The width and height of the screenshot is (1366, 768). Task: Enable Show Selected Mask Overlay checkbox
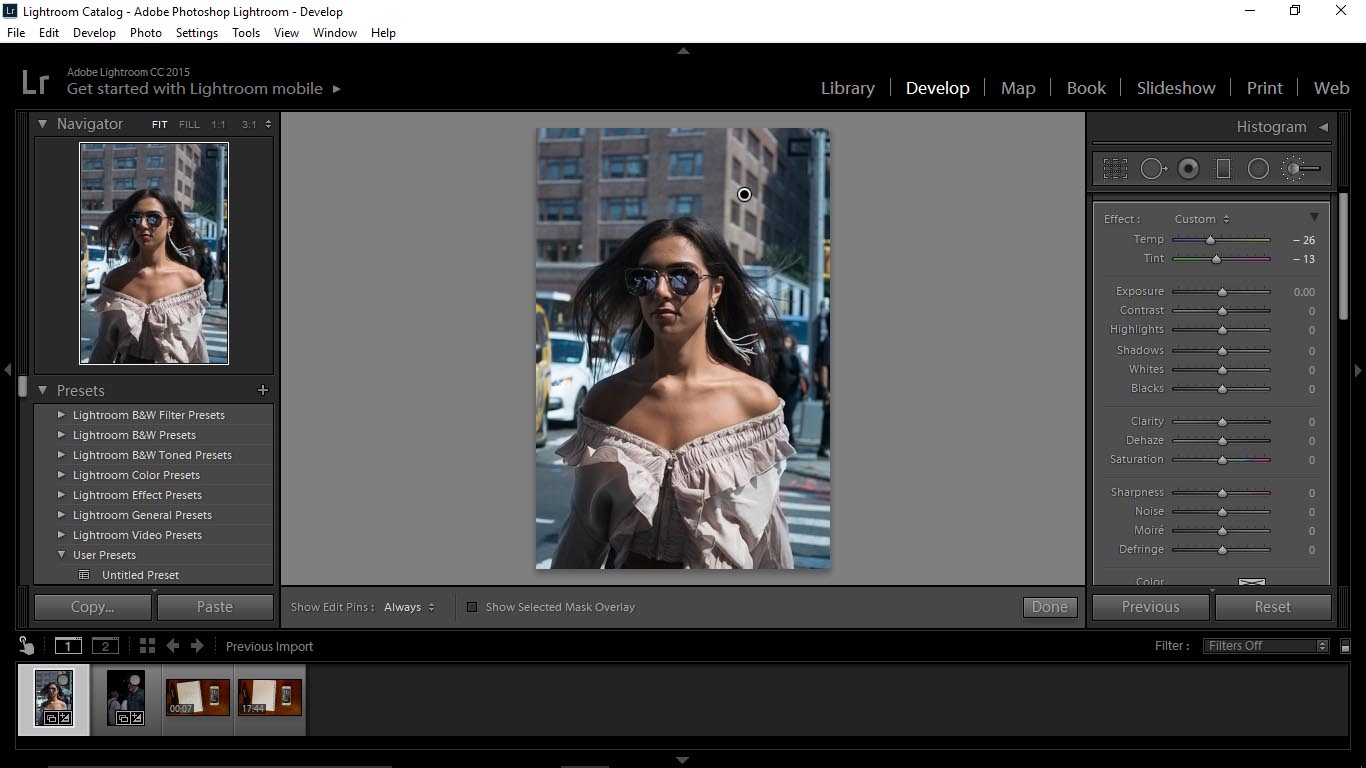click(x=472, y=607)
